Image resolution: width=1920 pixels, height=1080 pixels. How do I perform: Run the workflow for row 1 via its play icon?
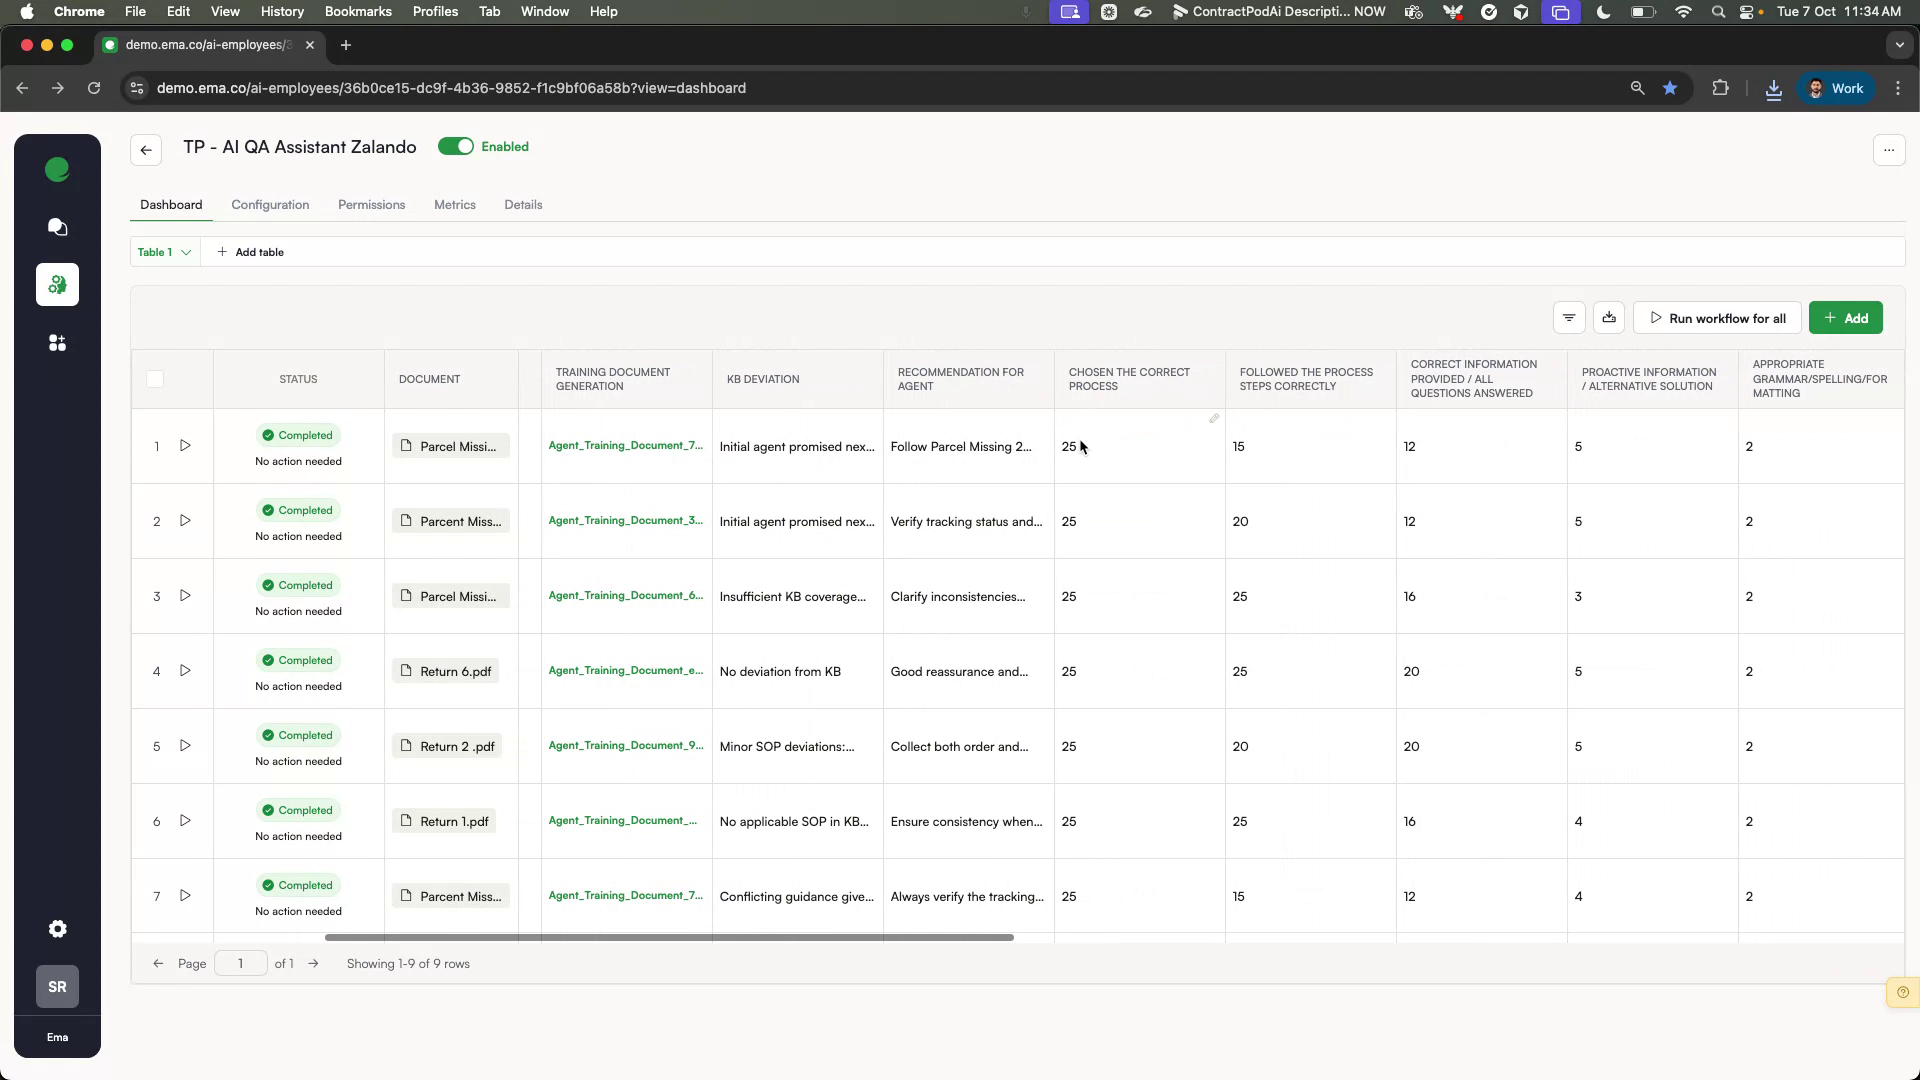tap(185, 446)
